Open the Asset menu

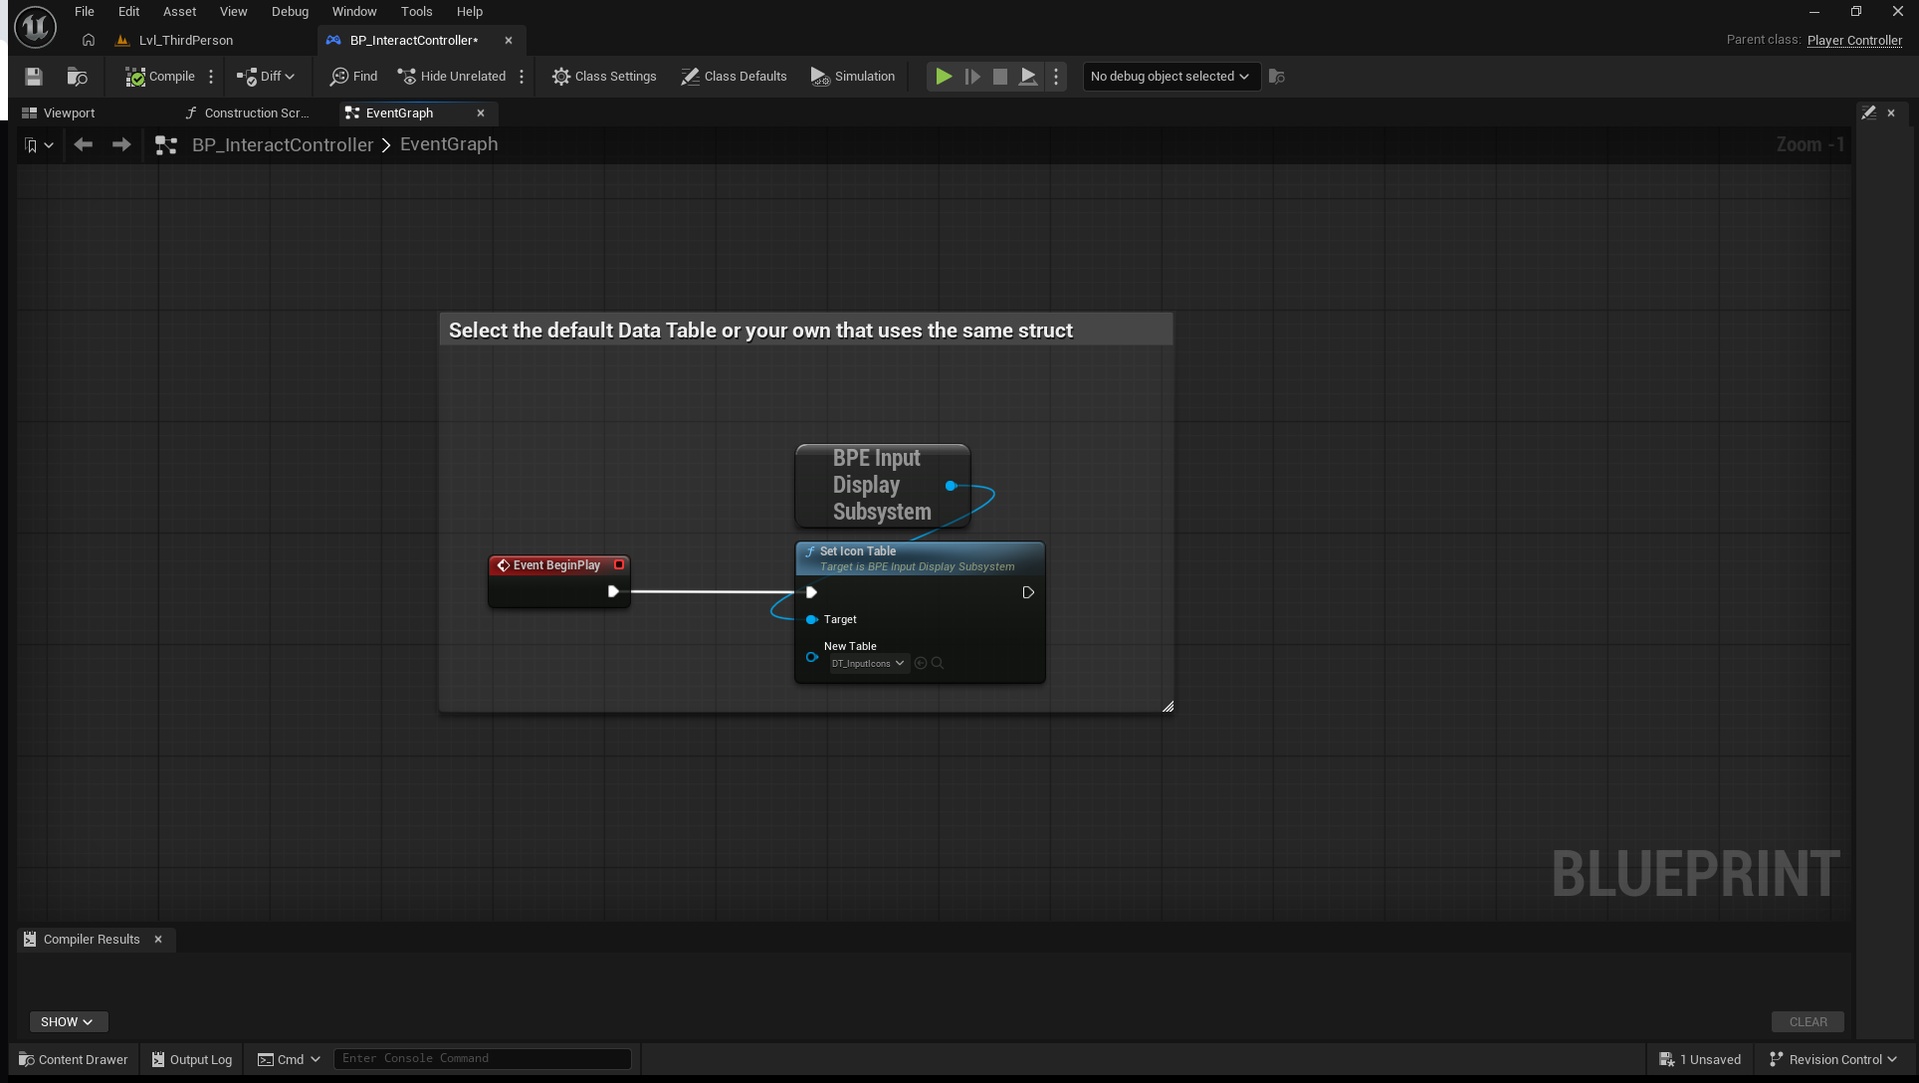pyautogui.click(x=180, y=11)
